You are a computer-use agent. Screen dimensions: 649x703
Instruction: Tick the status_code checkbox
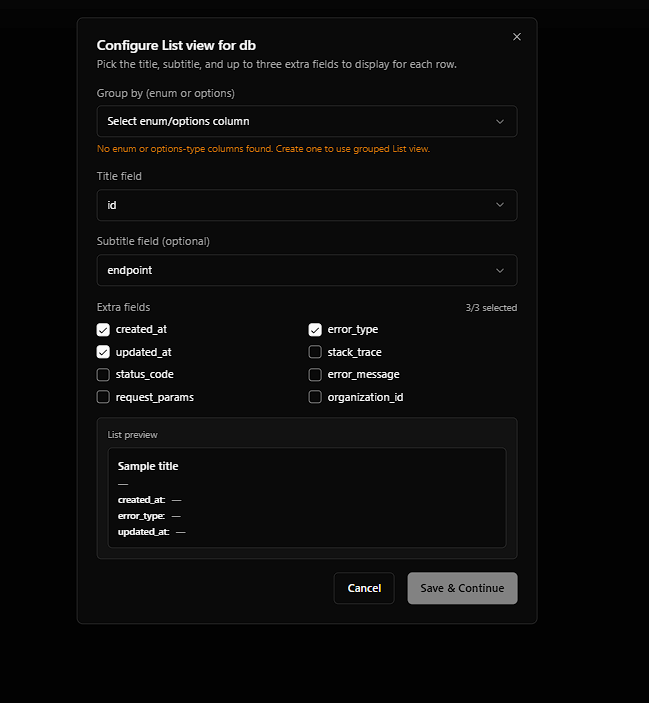coord(103,374)
